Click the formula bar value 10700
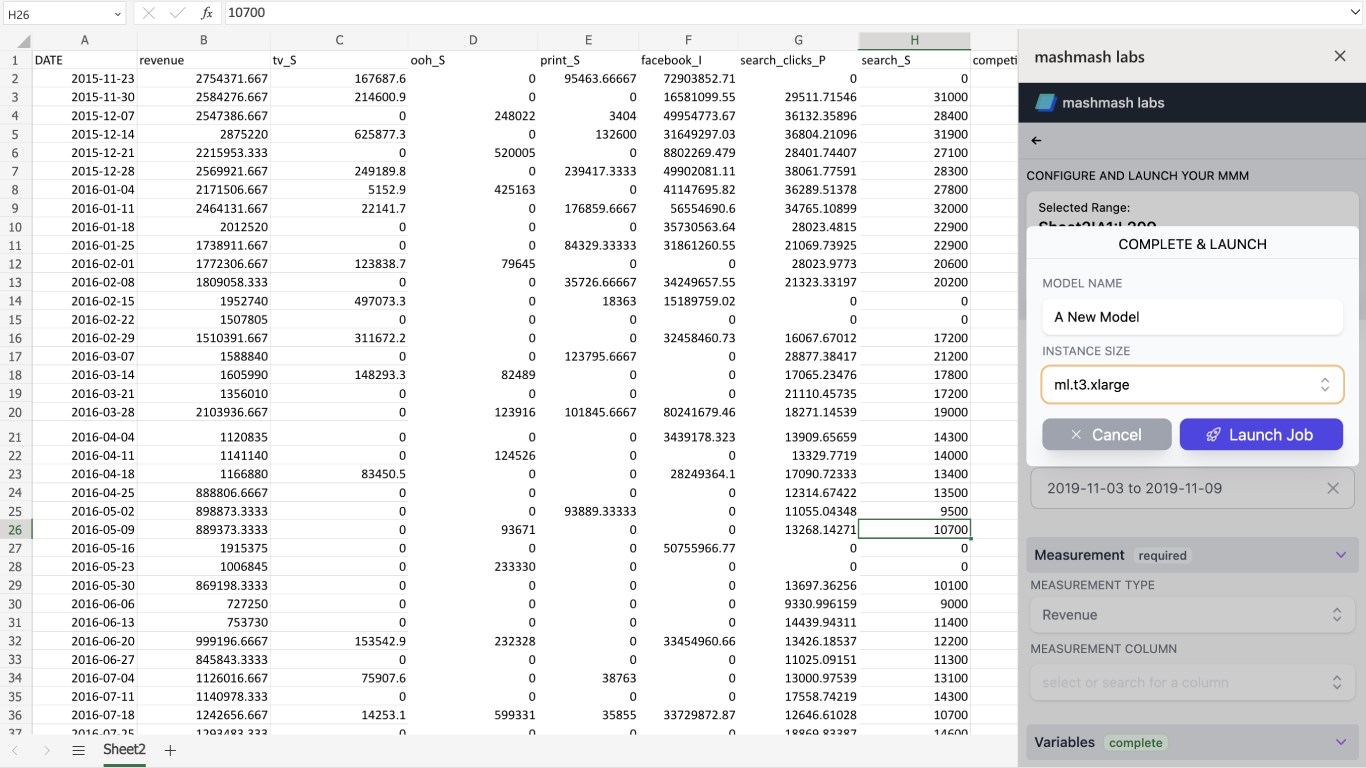Image resolution: width=1366 pixels, height=768 pixels. 246,13
